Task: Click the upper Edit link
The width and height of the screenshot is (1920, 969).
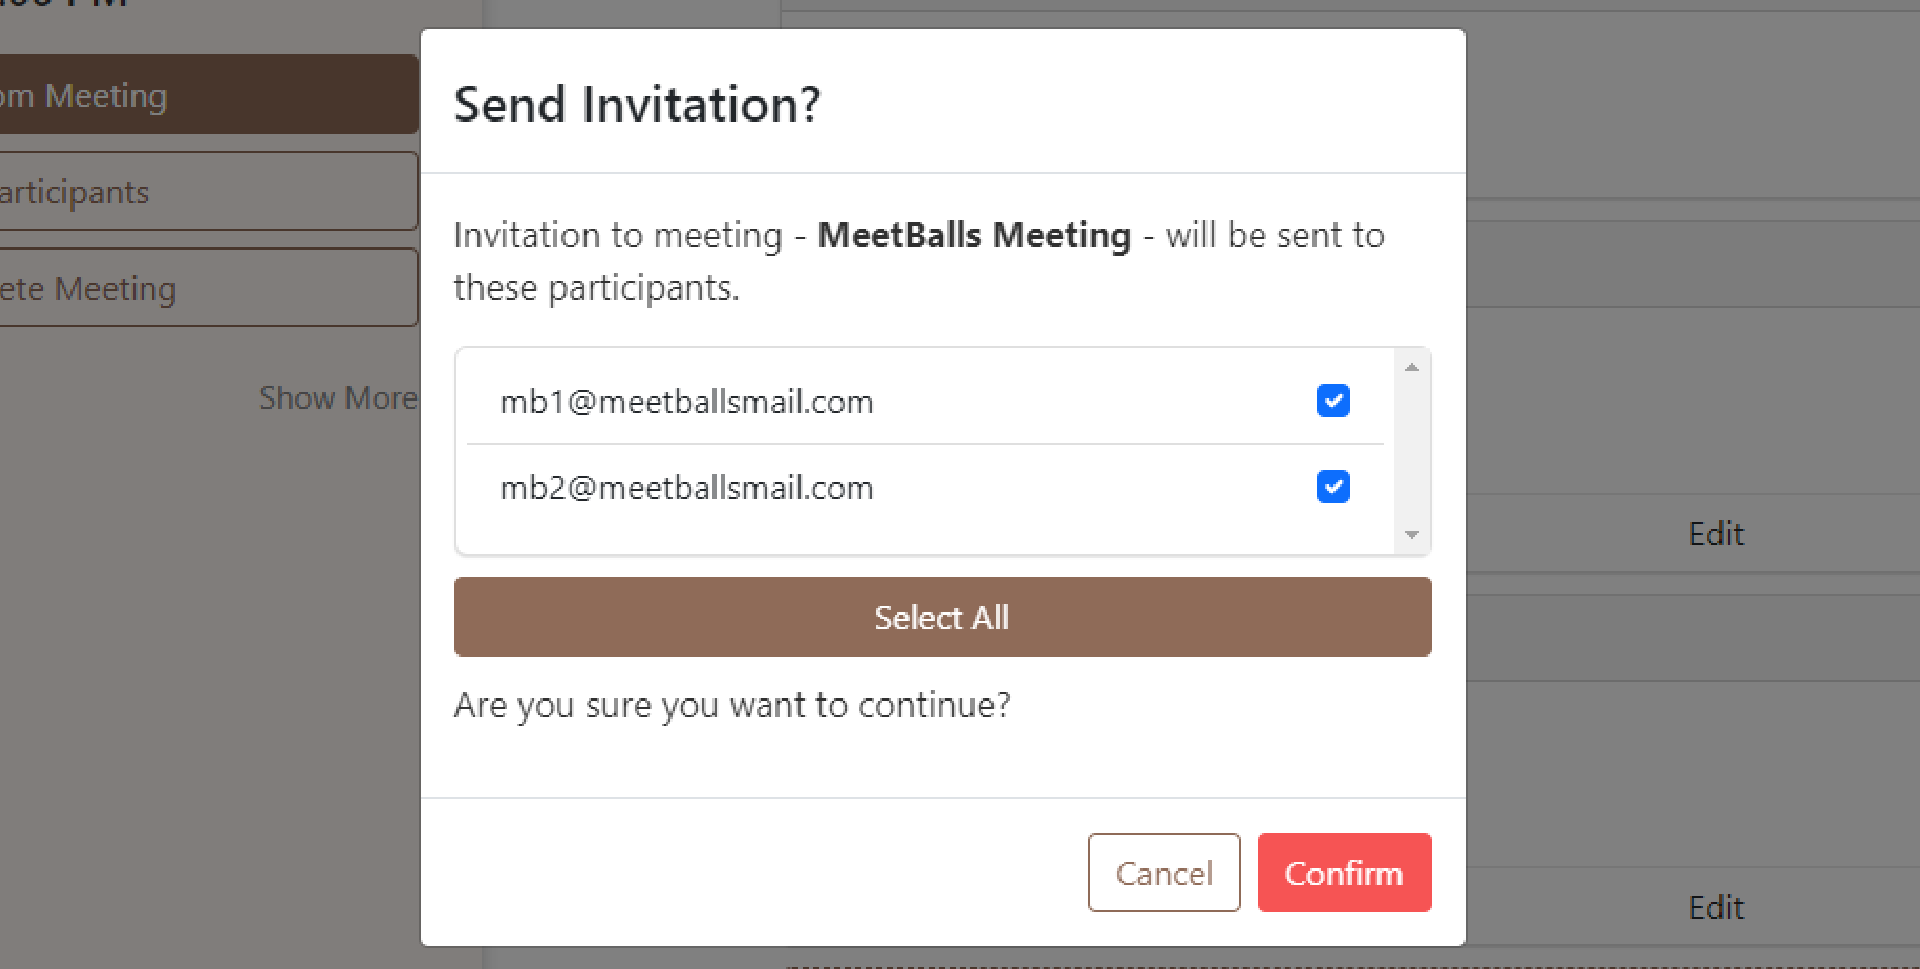Action: (x=1716, y=534)
